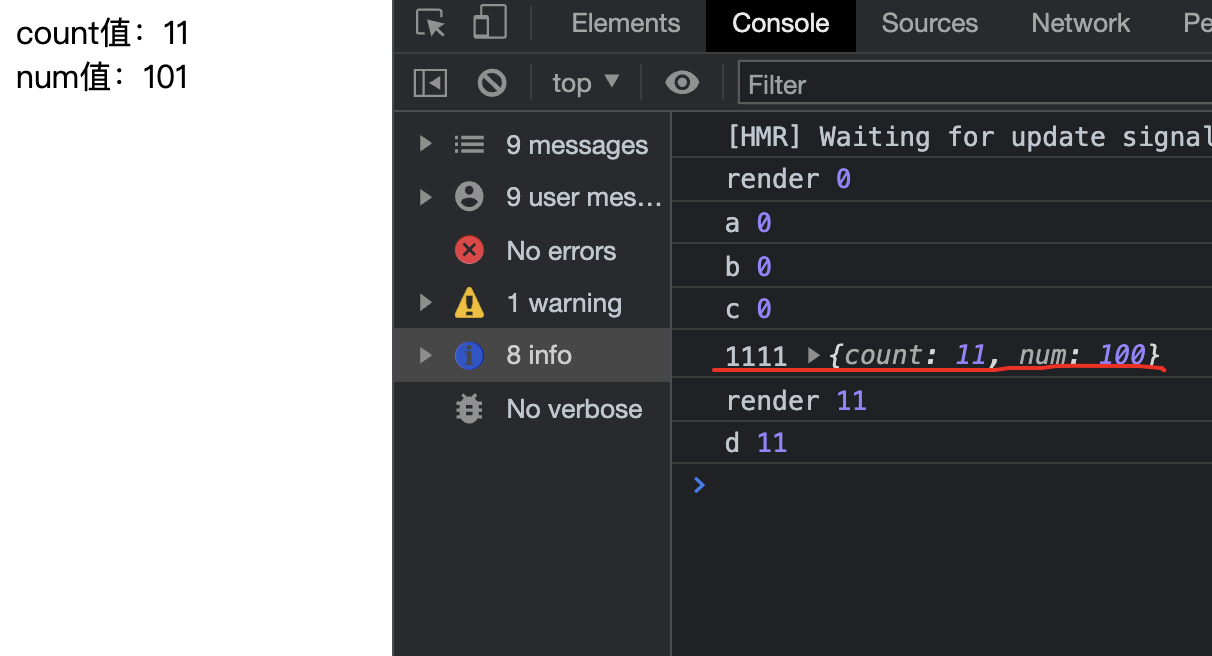The width and height of the screenshot is (1212, 656).
Task: Switch to the Elements tab
Action: coord(626,23)
